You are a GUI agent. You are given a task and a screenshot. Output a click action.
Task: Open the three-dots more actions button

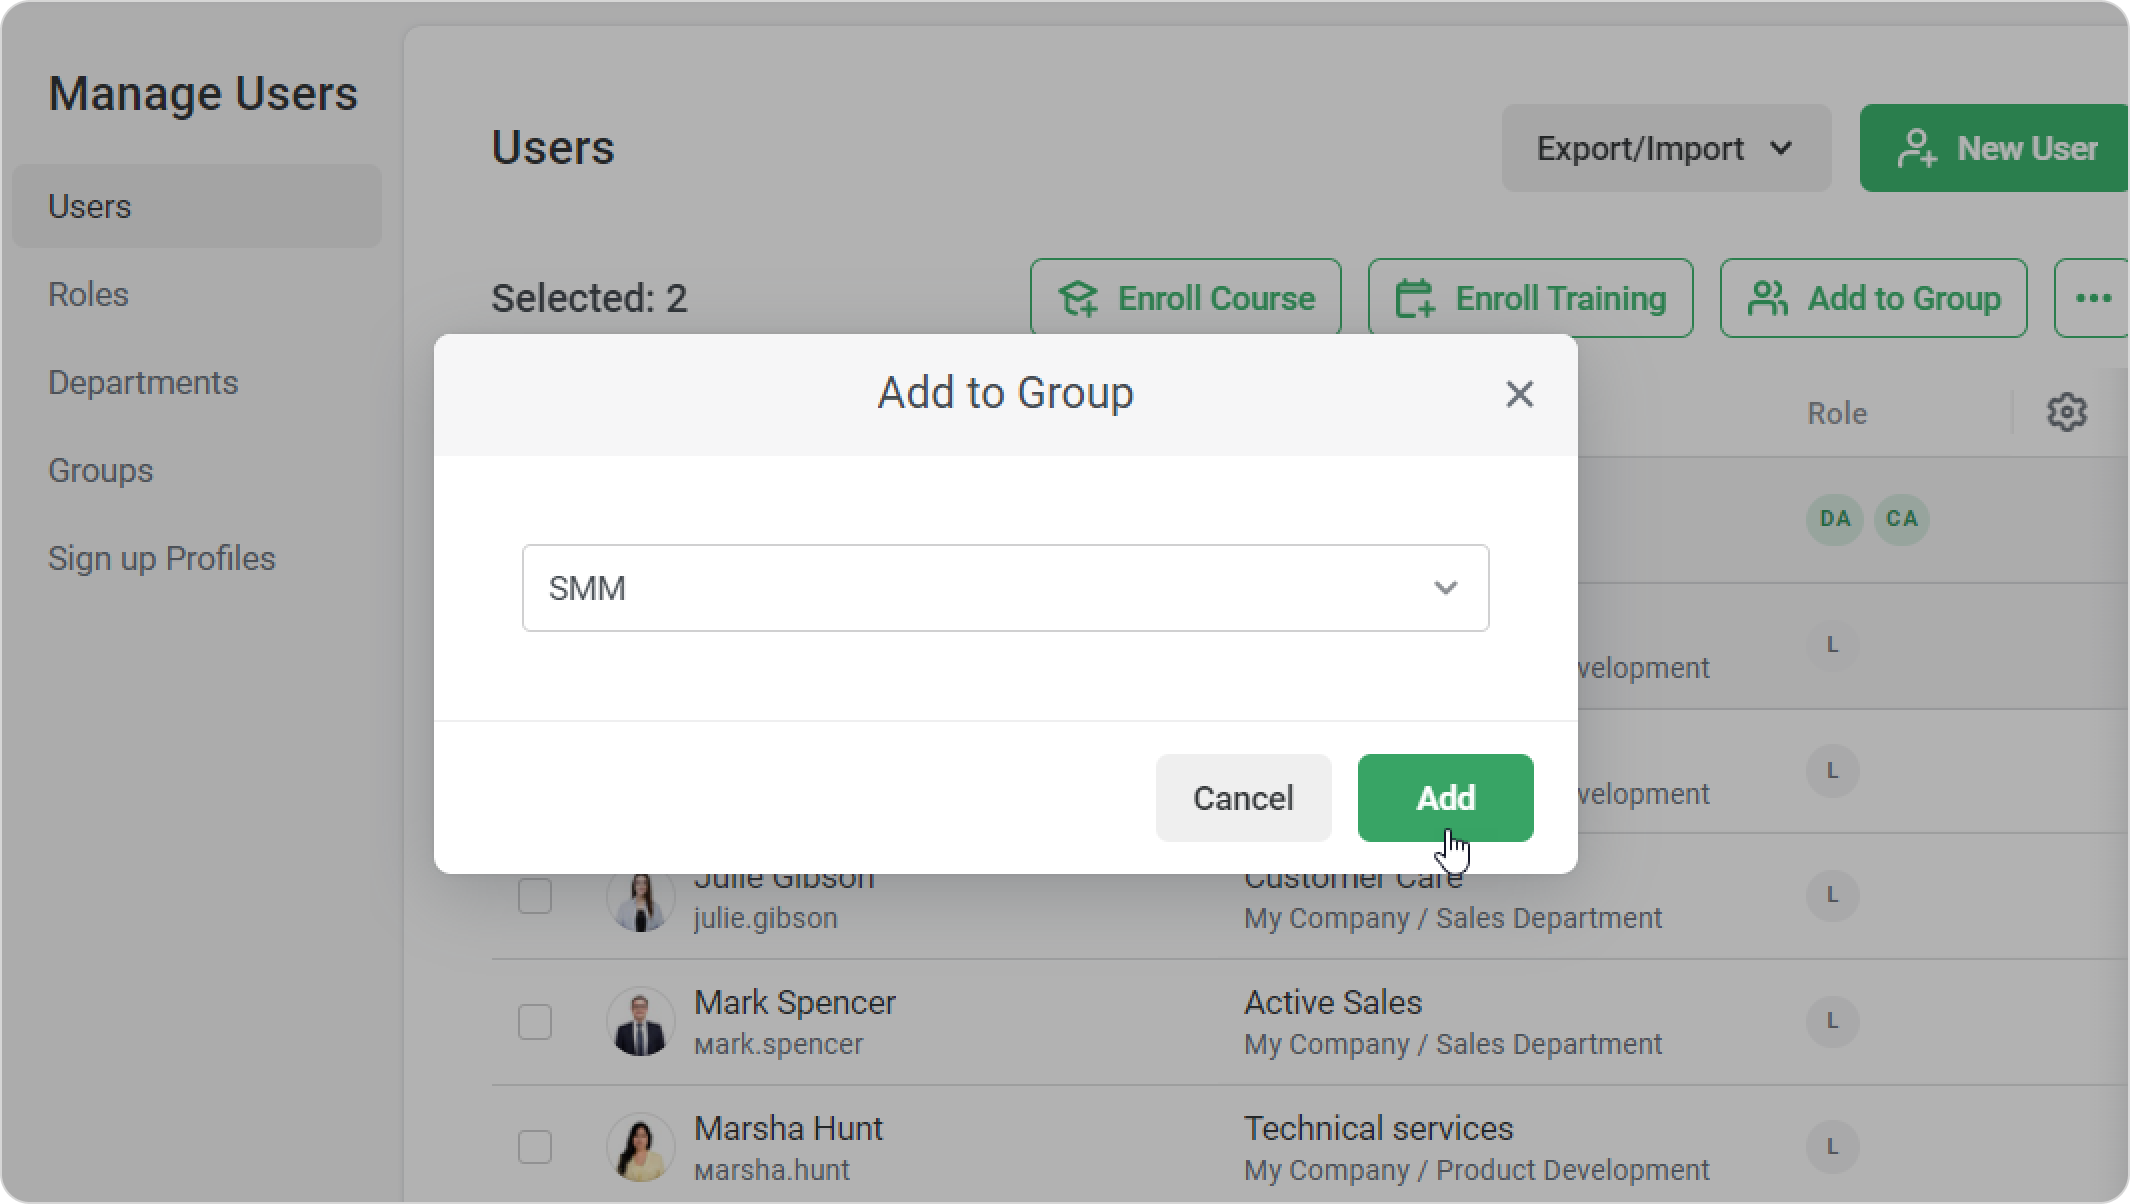coord(2093,298)
